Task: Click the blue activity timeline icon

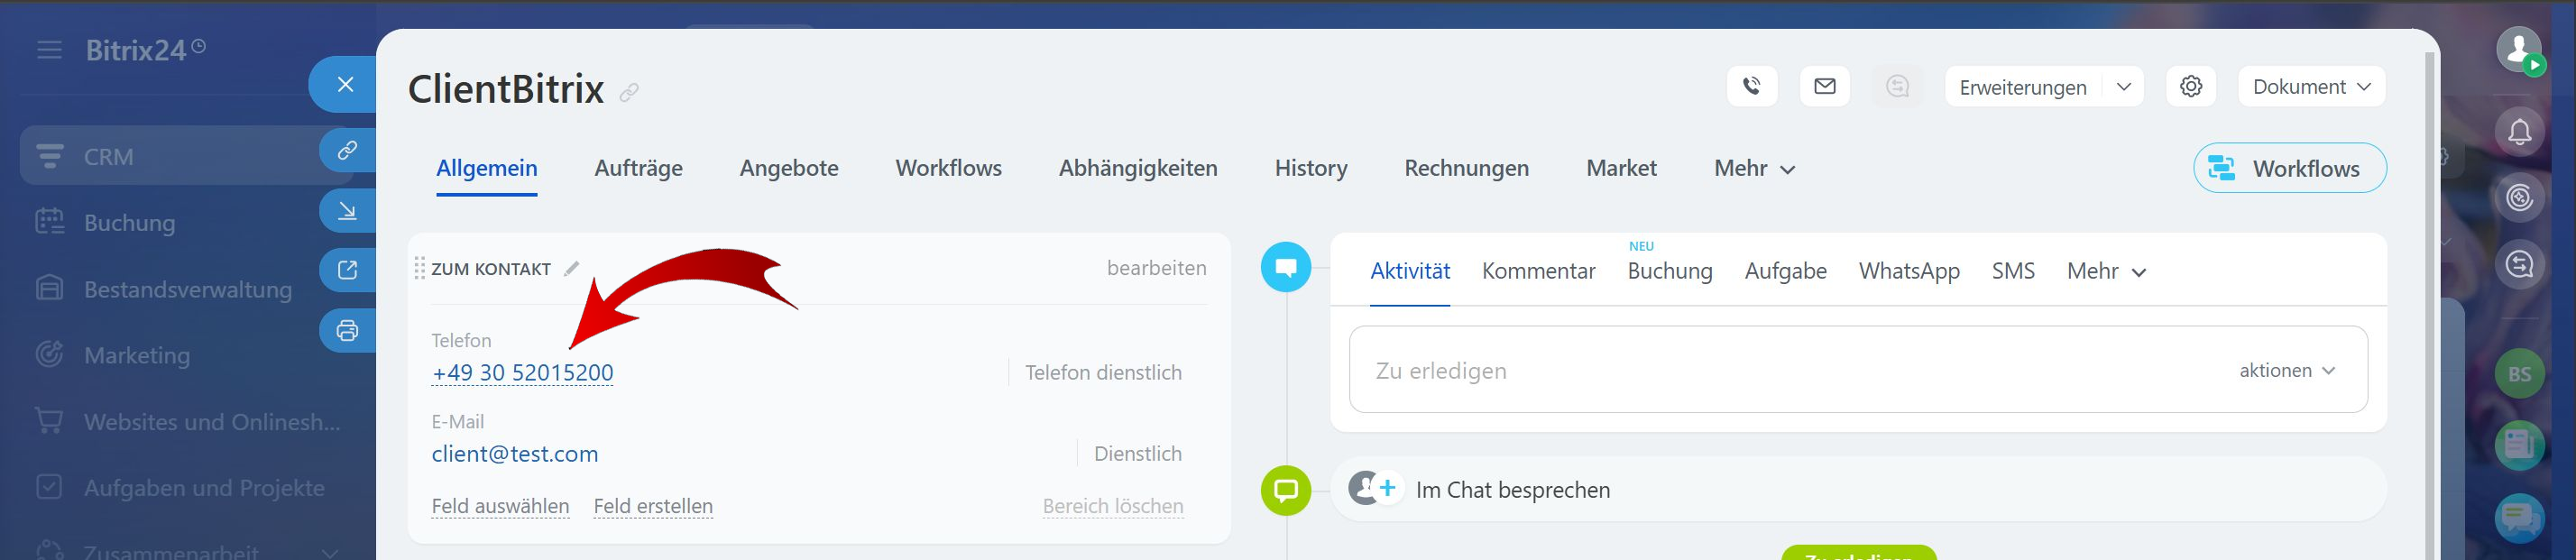Action: [x=1286, y=268]
